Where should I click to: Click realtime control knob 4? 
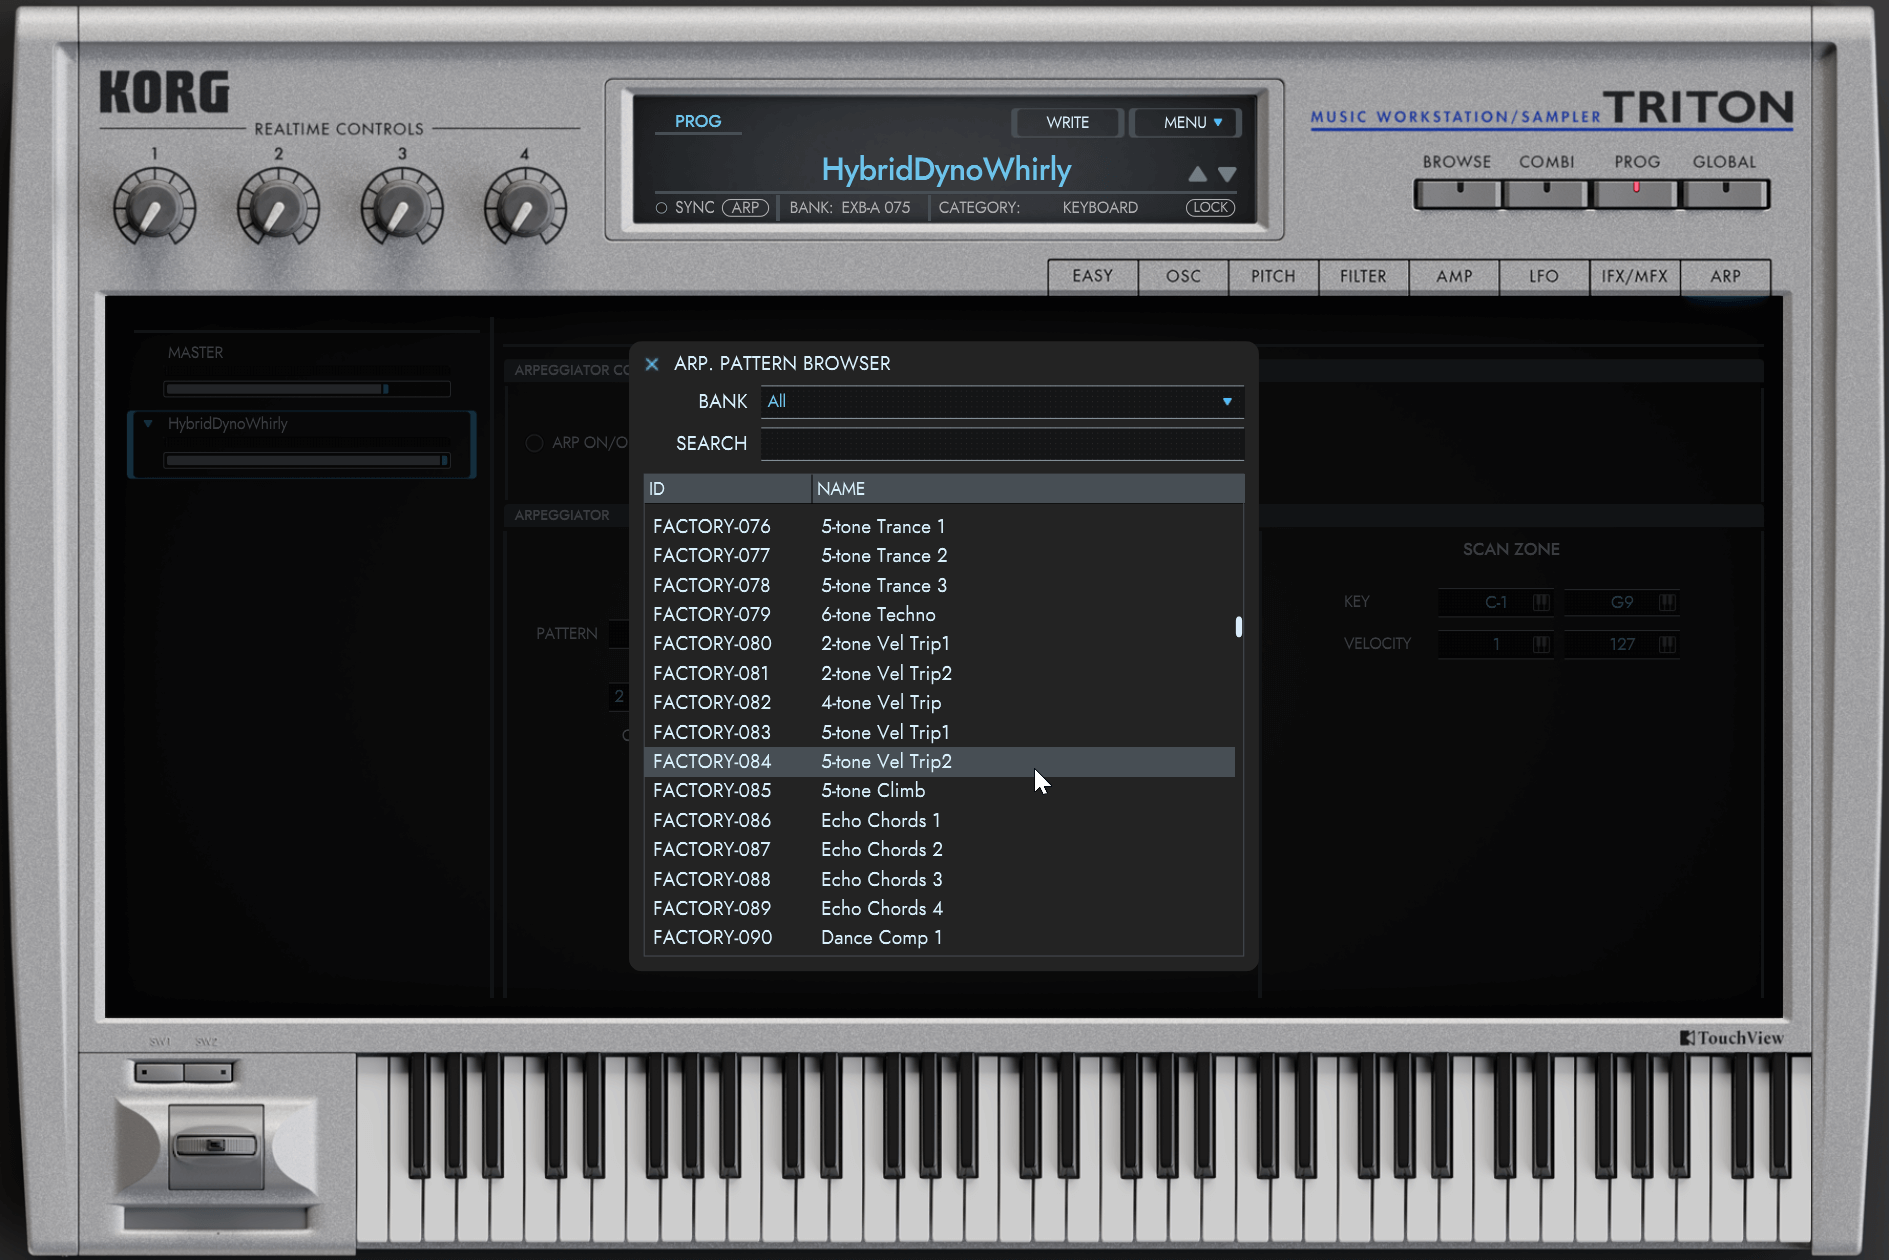pos(525,207)
